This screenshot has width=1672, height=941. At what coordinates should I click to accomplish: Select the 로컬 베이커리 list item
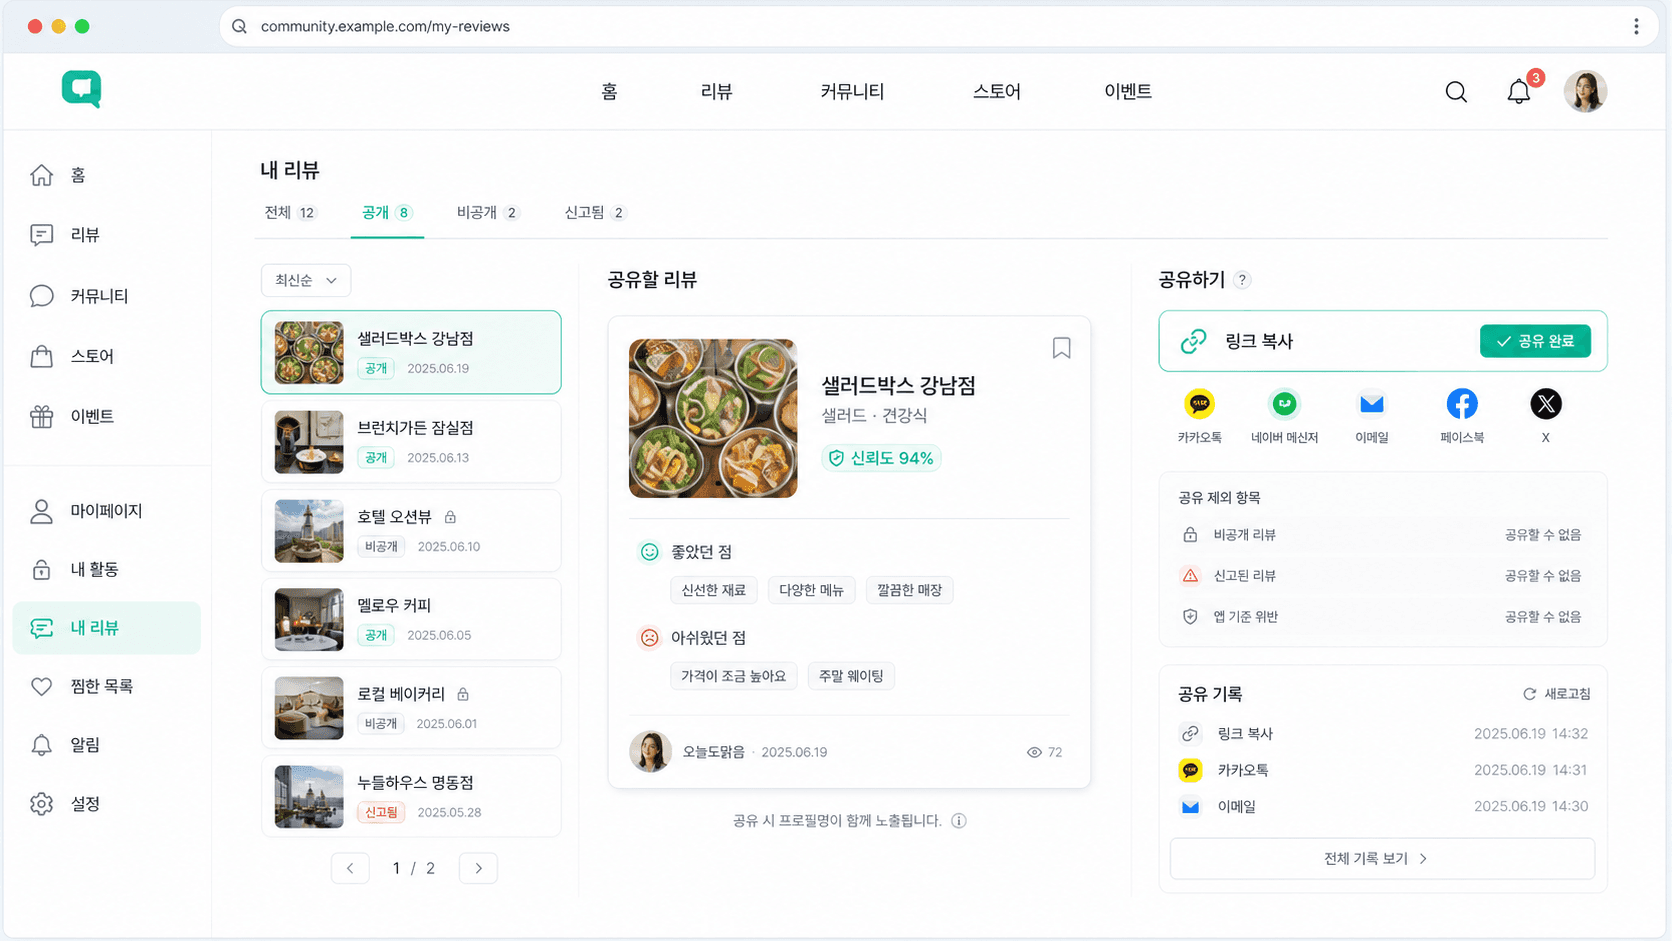(411, 708)
